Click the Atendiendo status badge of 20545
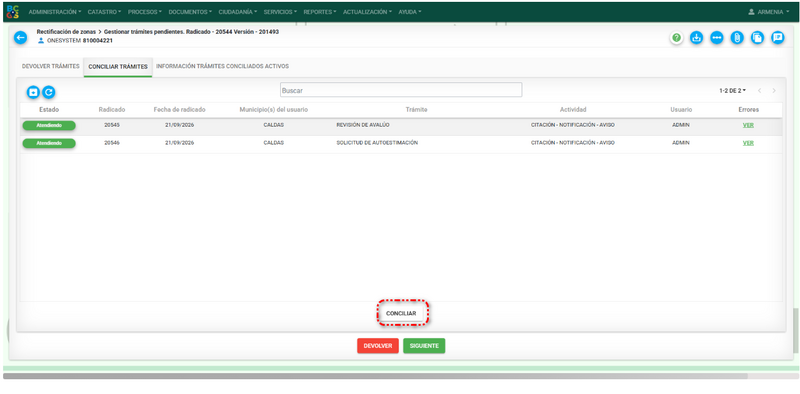Screen dimensions: 800x394 49,126
